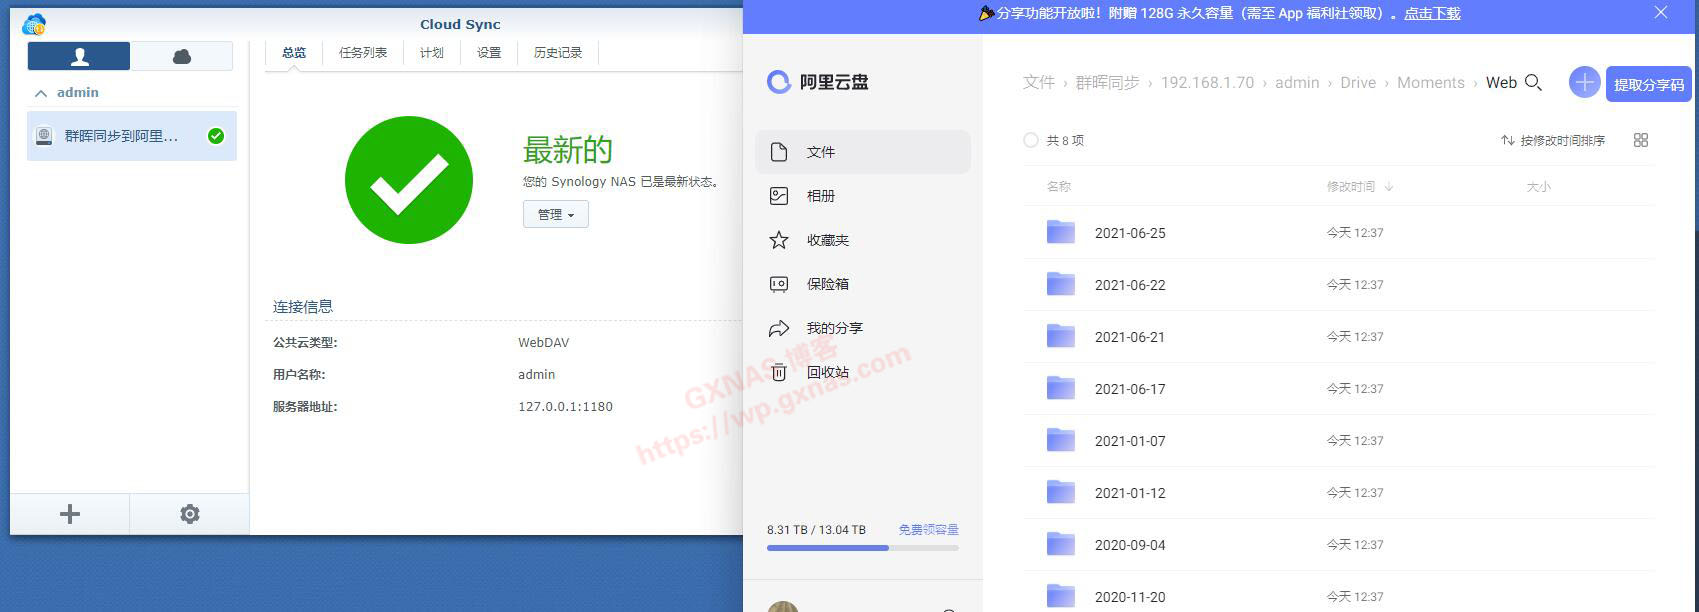Collapse the admin tree section

pos(41,93)
